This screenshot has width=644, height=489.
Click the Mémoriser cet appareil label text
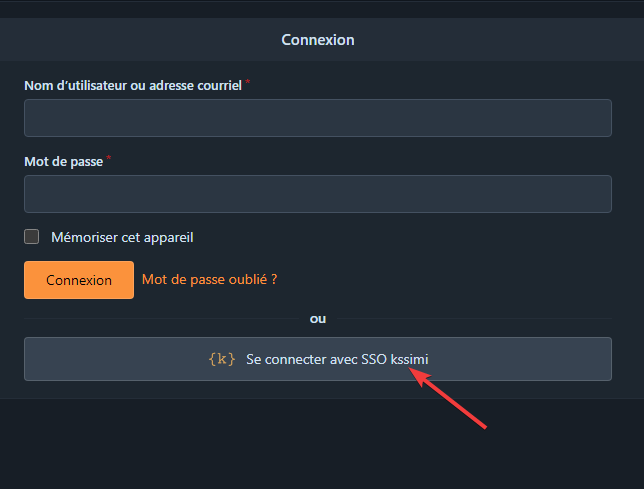point(122,238)
